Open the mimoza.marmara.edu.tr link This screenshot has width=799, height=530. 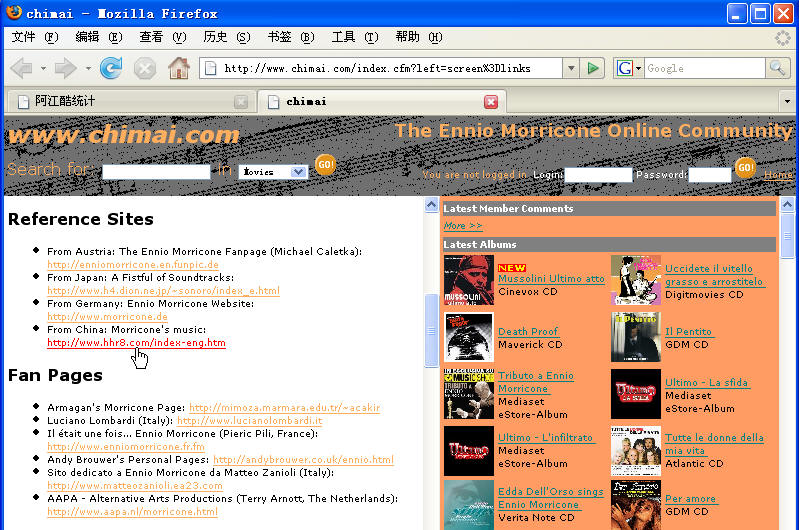click(x=285, y=408)
